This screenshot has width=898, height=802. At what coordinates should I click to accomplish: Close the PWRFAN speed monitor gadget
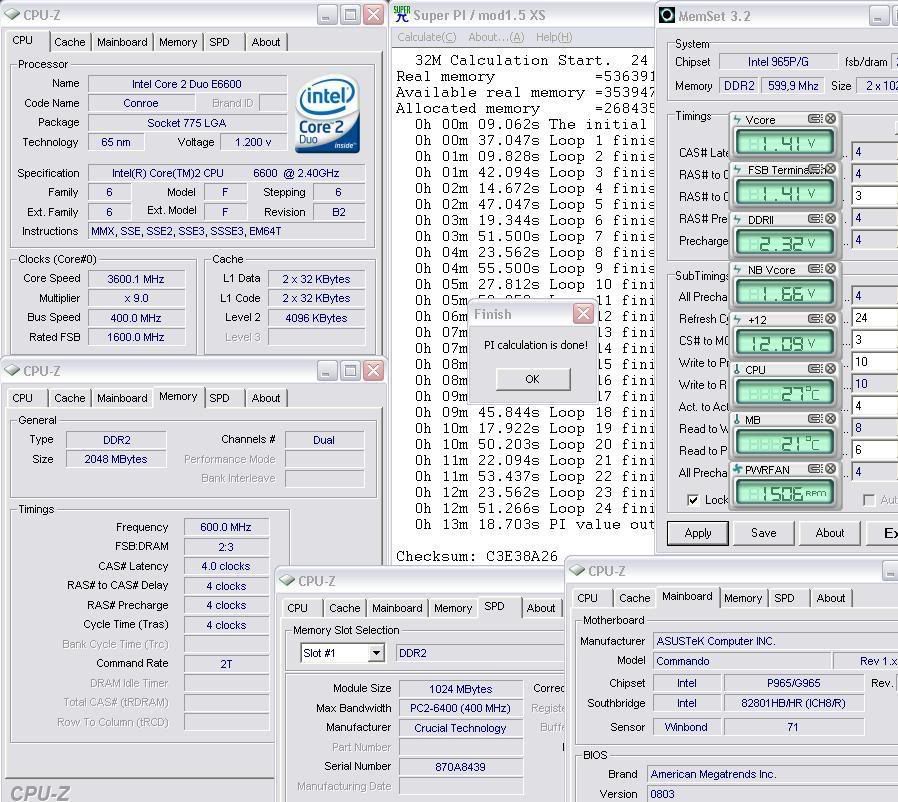click(x=830, y=469)
